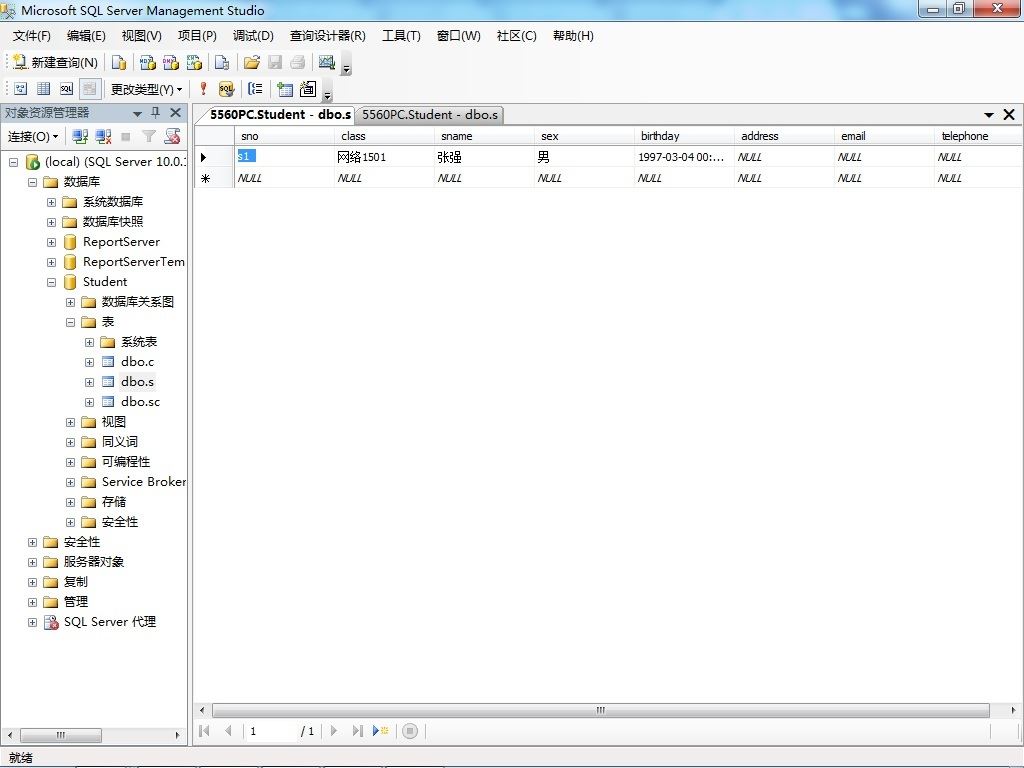
Task: Go to the first record
Action: pyautogui.click(x=204, y=731)
